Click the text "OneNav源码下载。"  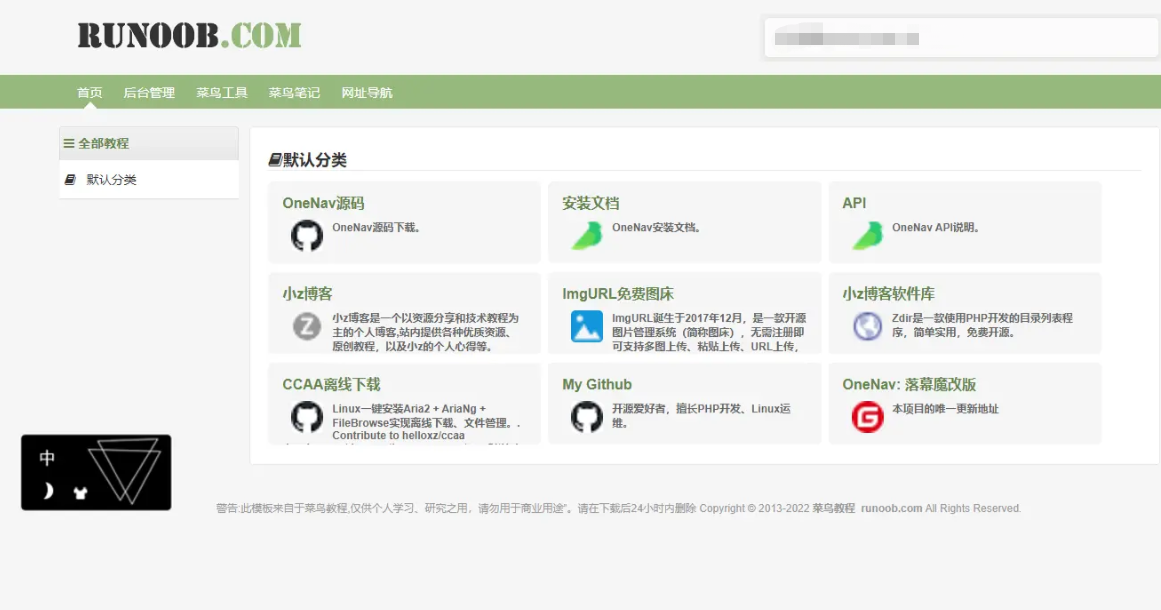[x=376, y=227]
